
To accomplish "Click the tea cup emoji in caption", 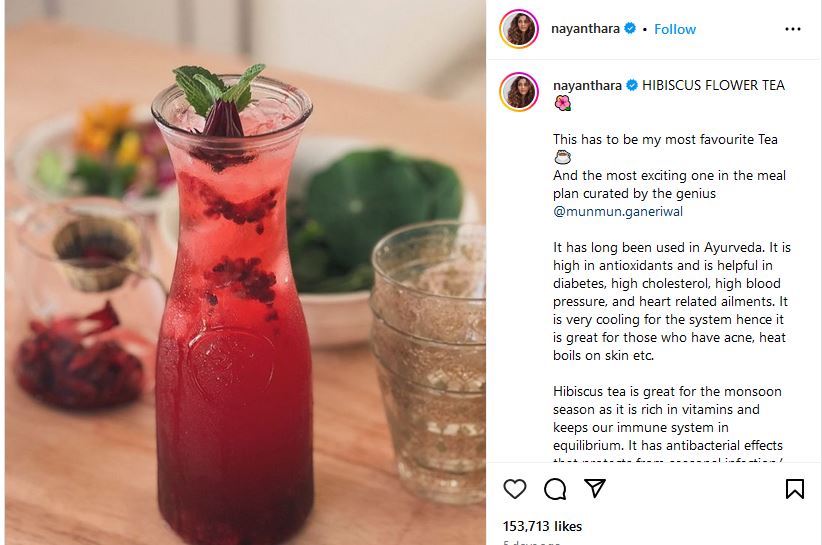I will pos(561,157).
